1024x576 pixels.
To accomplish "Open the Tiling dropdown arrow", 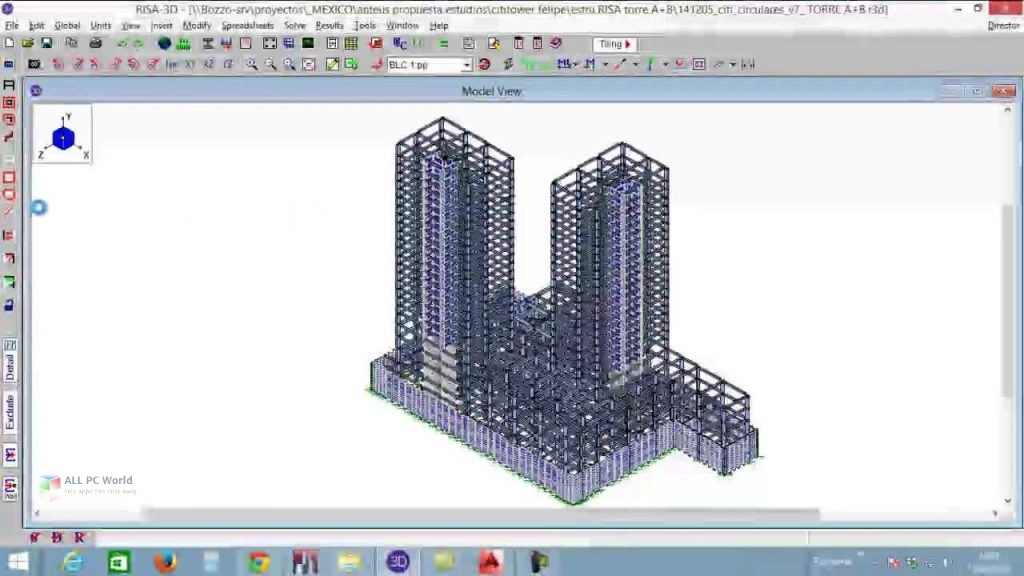I will (x=628, y=44).
